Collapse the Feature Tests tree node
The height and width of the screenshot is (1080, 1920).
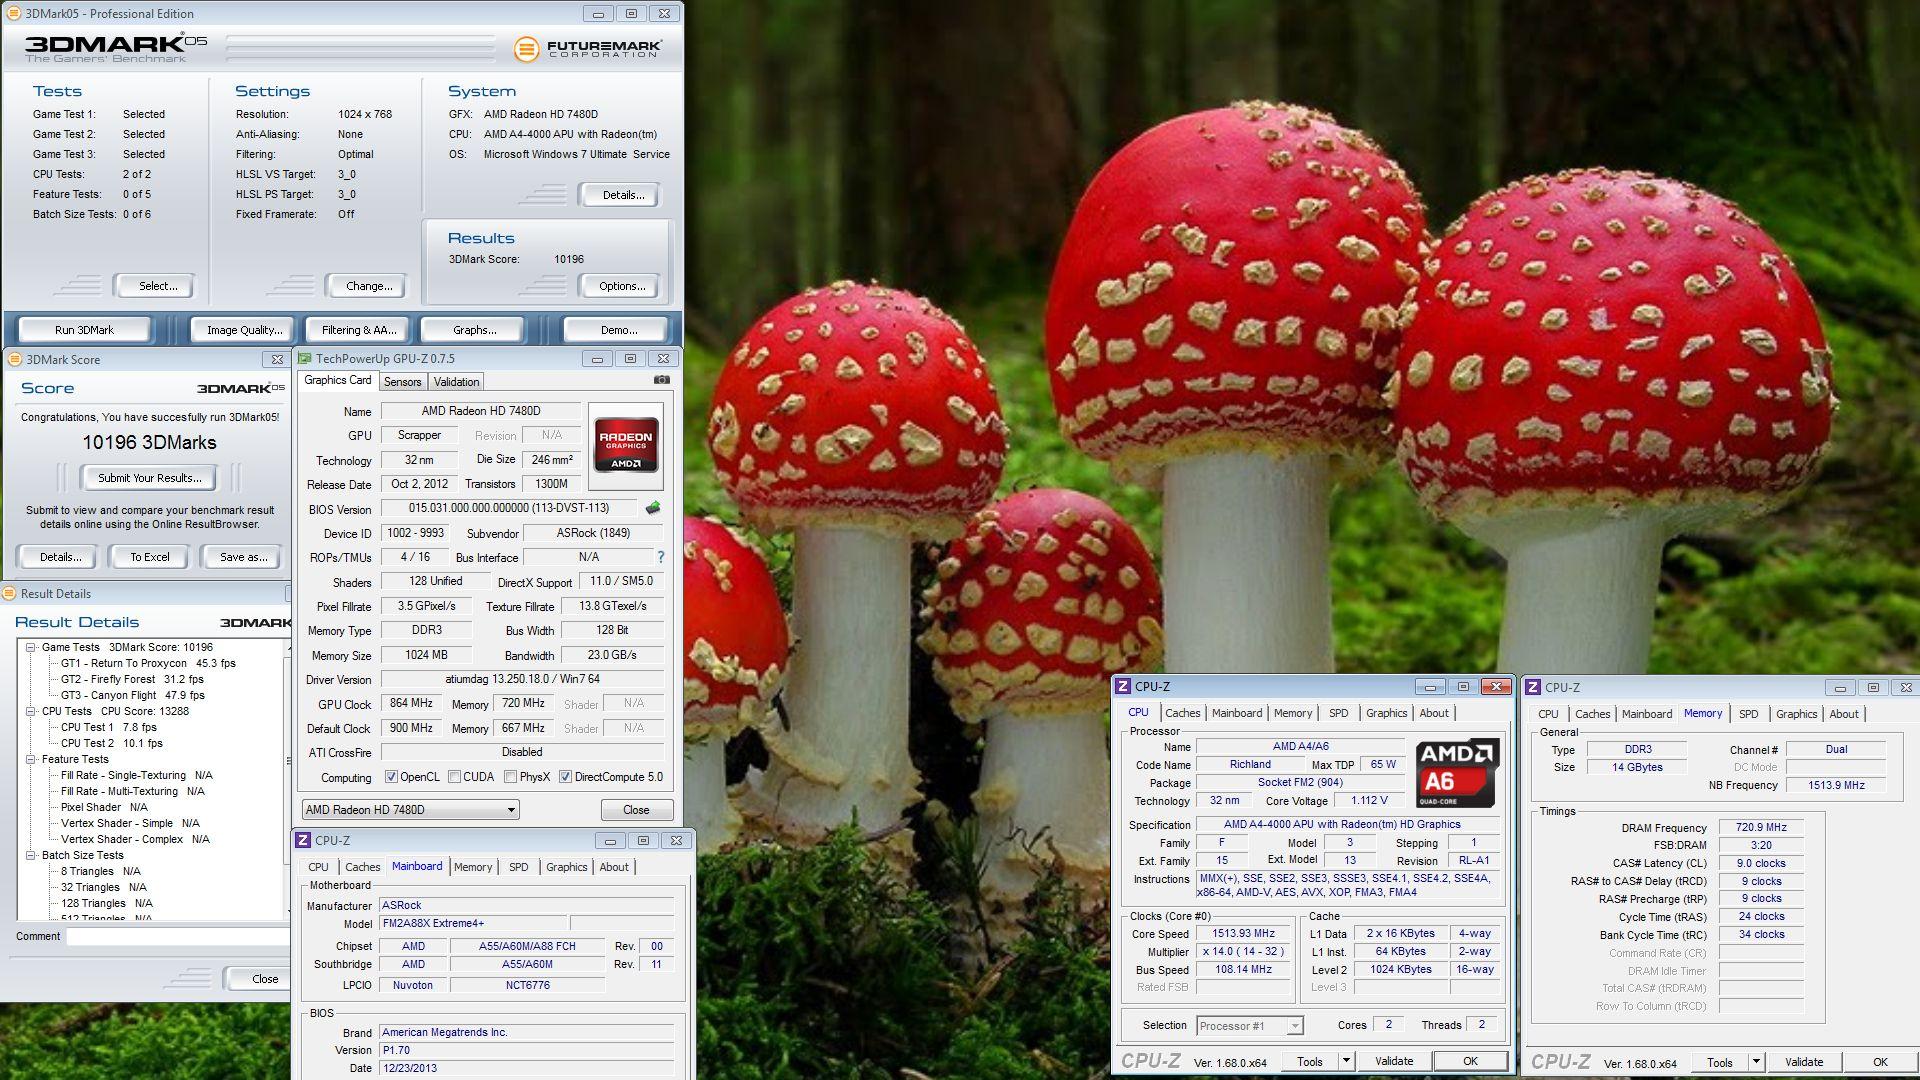(x=31, y=759)
